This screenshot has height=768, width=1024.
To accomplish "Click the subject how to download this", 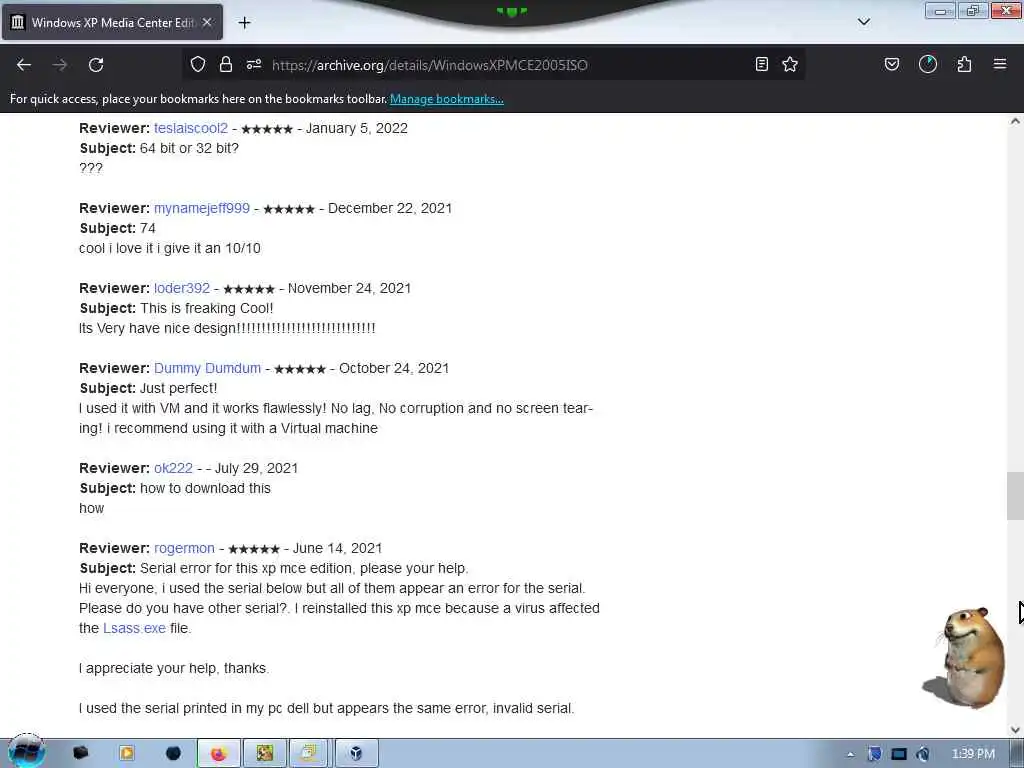I will pos(205,488).
